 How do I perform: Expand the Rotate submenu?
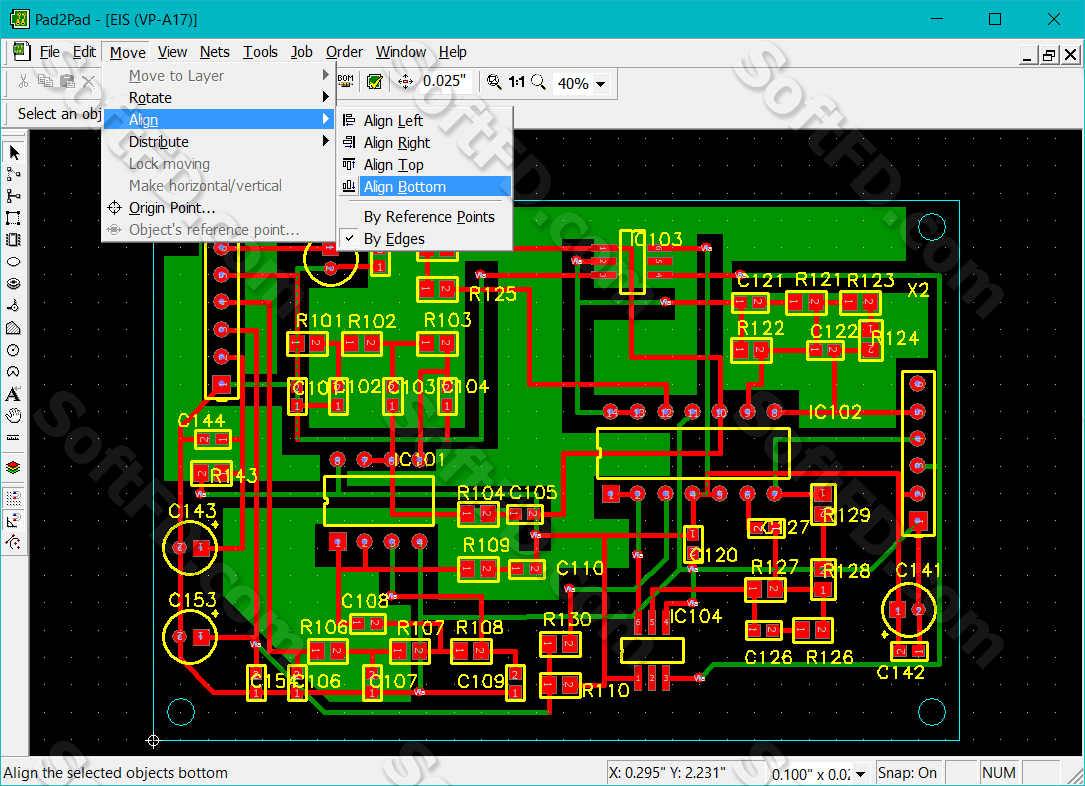pos(219,98)
